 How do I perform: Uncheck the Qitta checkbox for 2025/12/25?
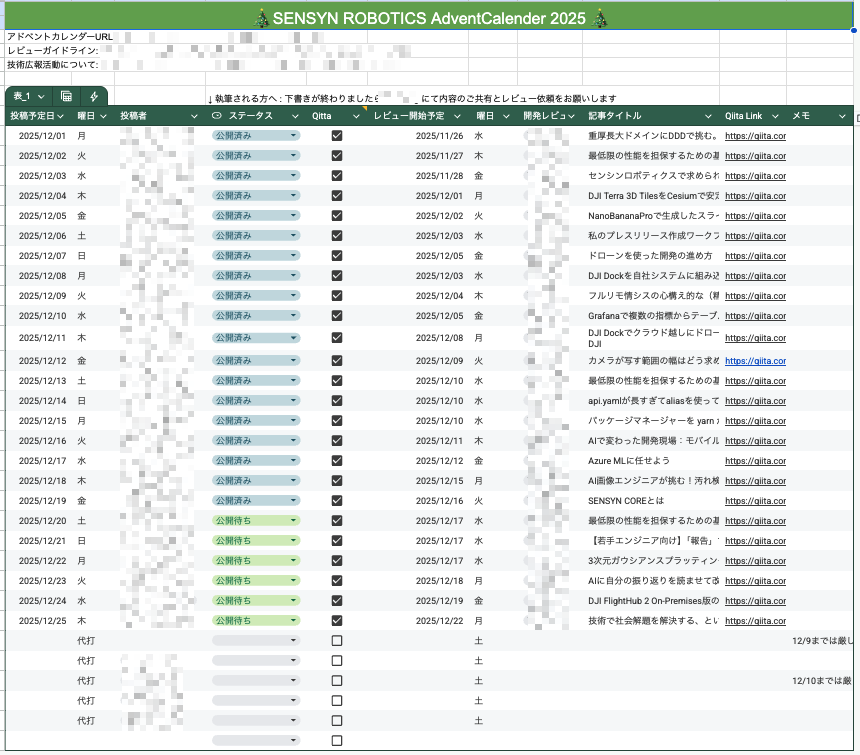click(337, 621)
